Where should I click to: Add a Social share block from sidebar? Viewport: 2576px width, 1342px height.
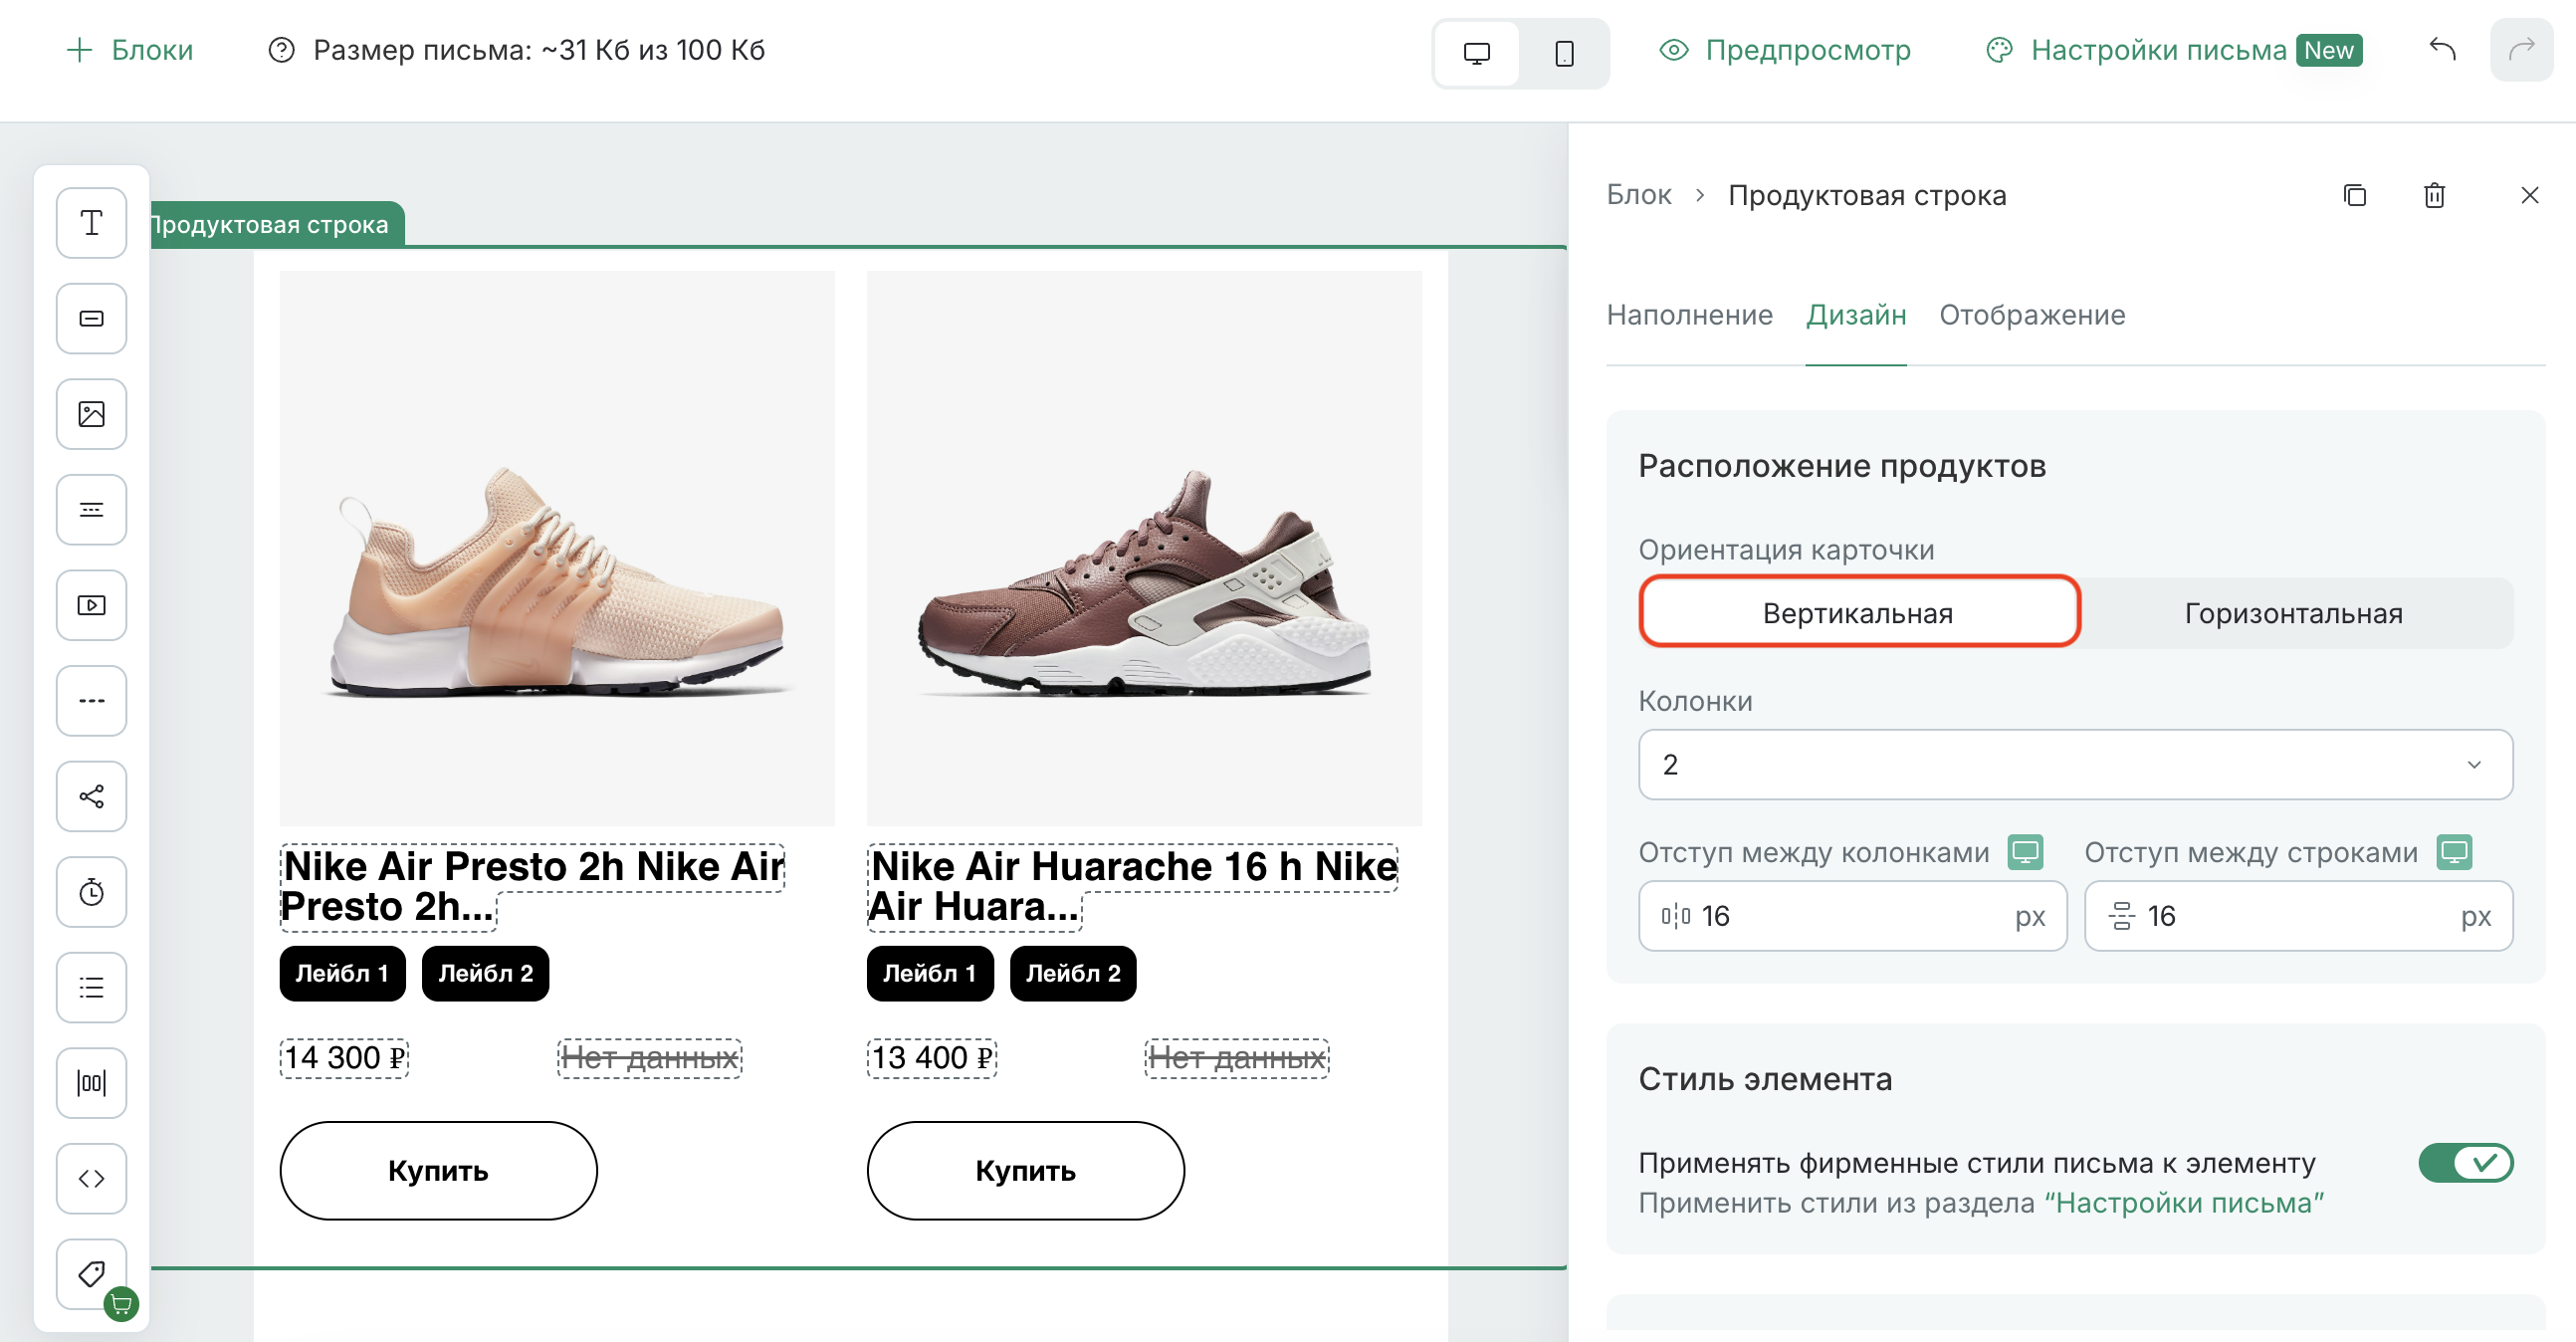(x=91, y=796)
